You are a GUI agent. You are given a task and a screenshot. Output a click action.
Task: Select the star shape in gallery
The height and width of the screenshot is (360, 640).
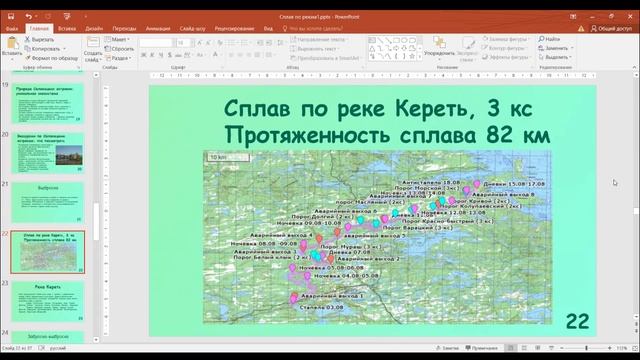412,56
